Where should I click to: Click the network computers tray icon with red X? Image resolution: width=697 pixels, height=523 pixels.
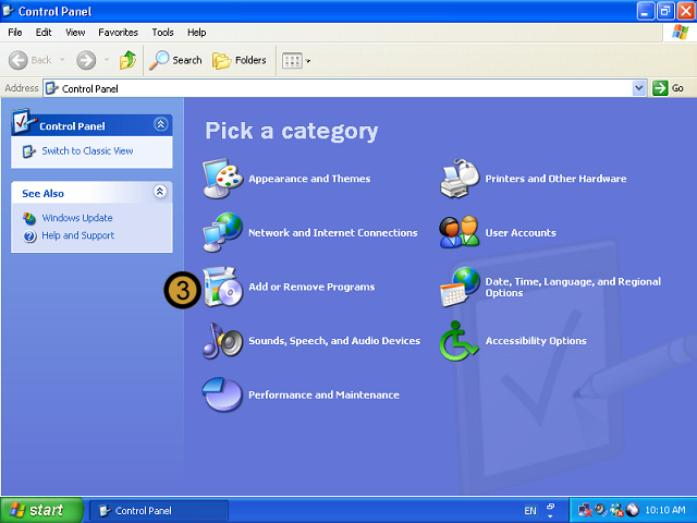[584, 510]
